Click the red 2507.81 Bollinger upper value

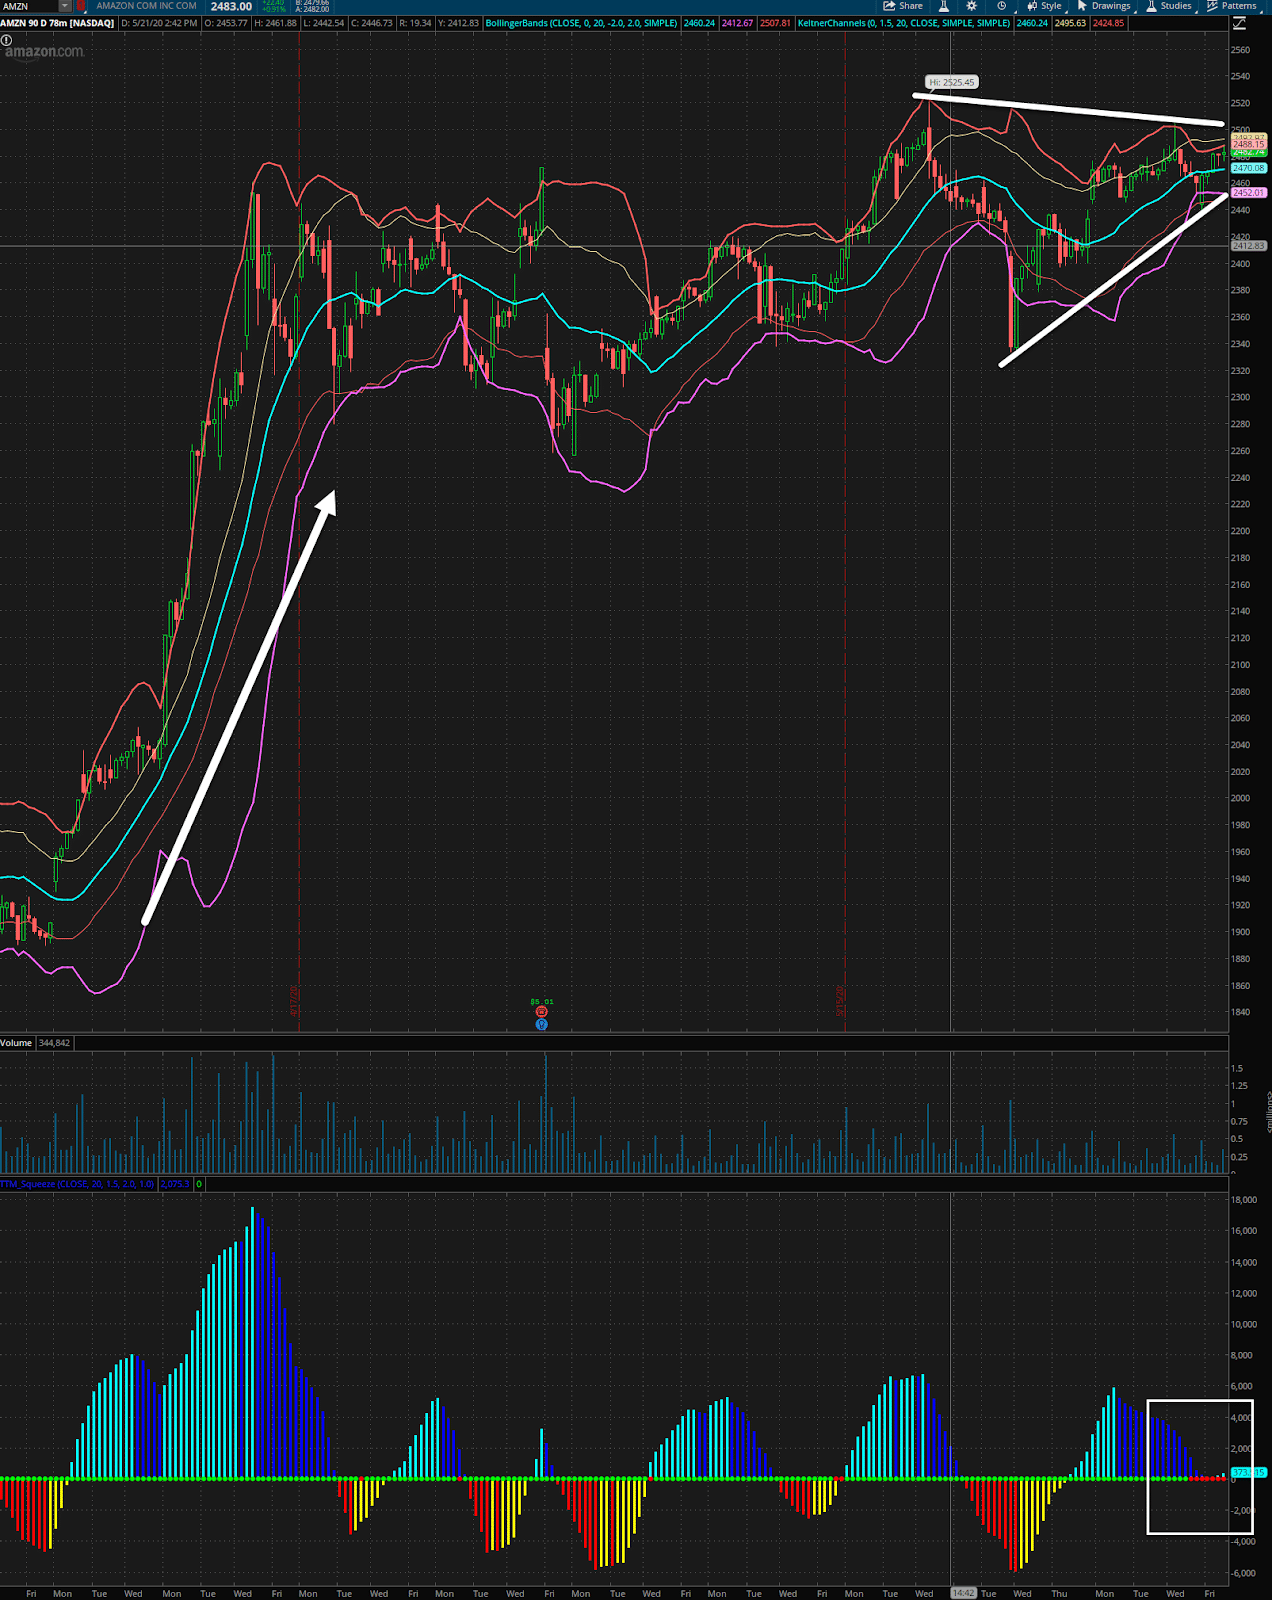click(x=775, y=23)
